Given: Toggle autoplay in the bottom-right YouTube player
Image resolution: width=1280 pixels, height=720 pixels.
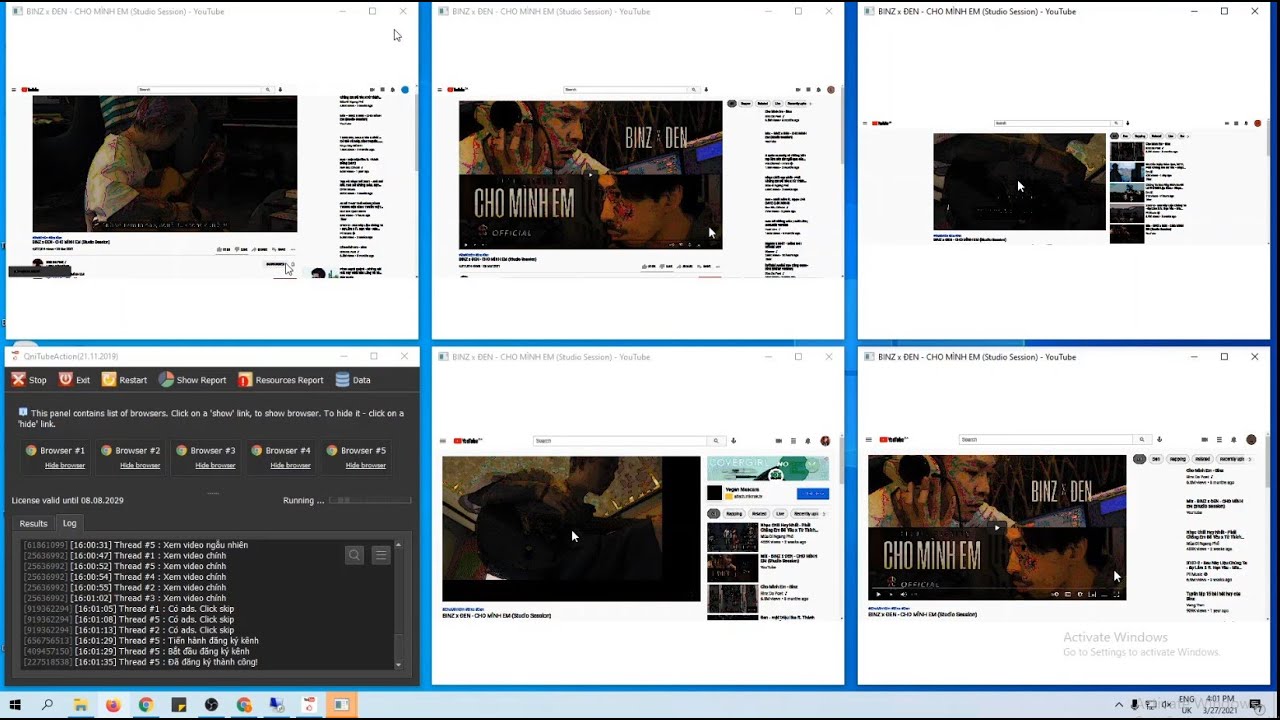Looking at the screenshot, I should tap(1056, 594).
